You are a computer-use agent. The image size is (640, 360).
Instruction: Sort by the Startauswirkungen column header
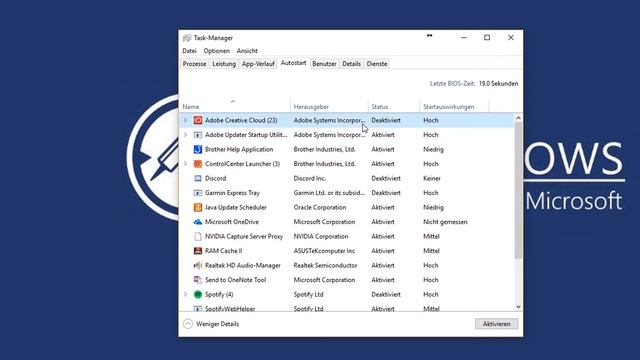[449, 107]
